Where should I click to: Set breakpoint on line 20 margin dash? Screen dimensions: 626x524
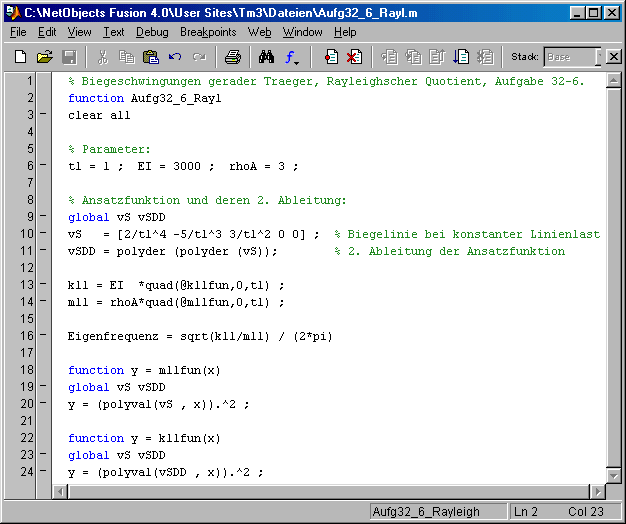[x=43, y=405]
